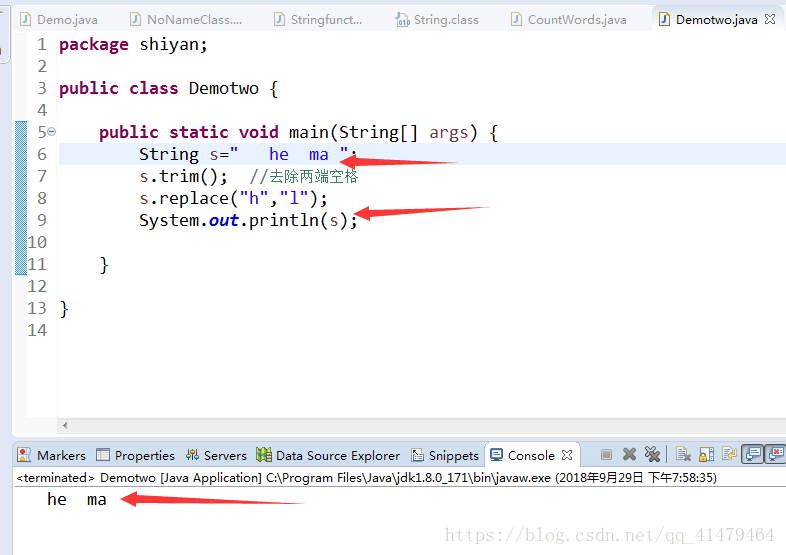Click the NoNameClass file icon
The width and height of the screenshot is (786, 555).
tap(135, 20)
